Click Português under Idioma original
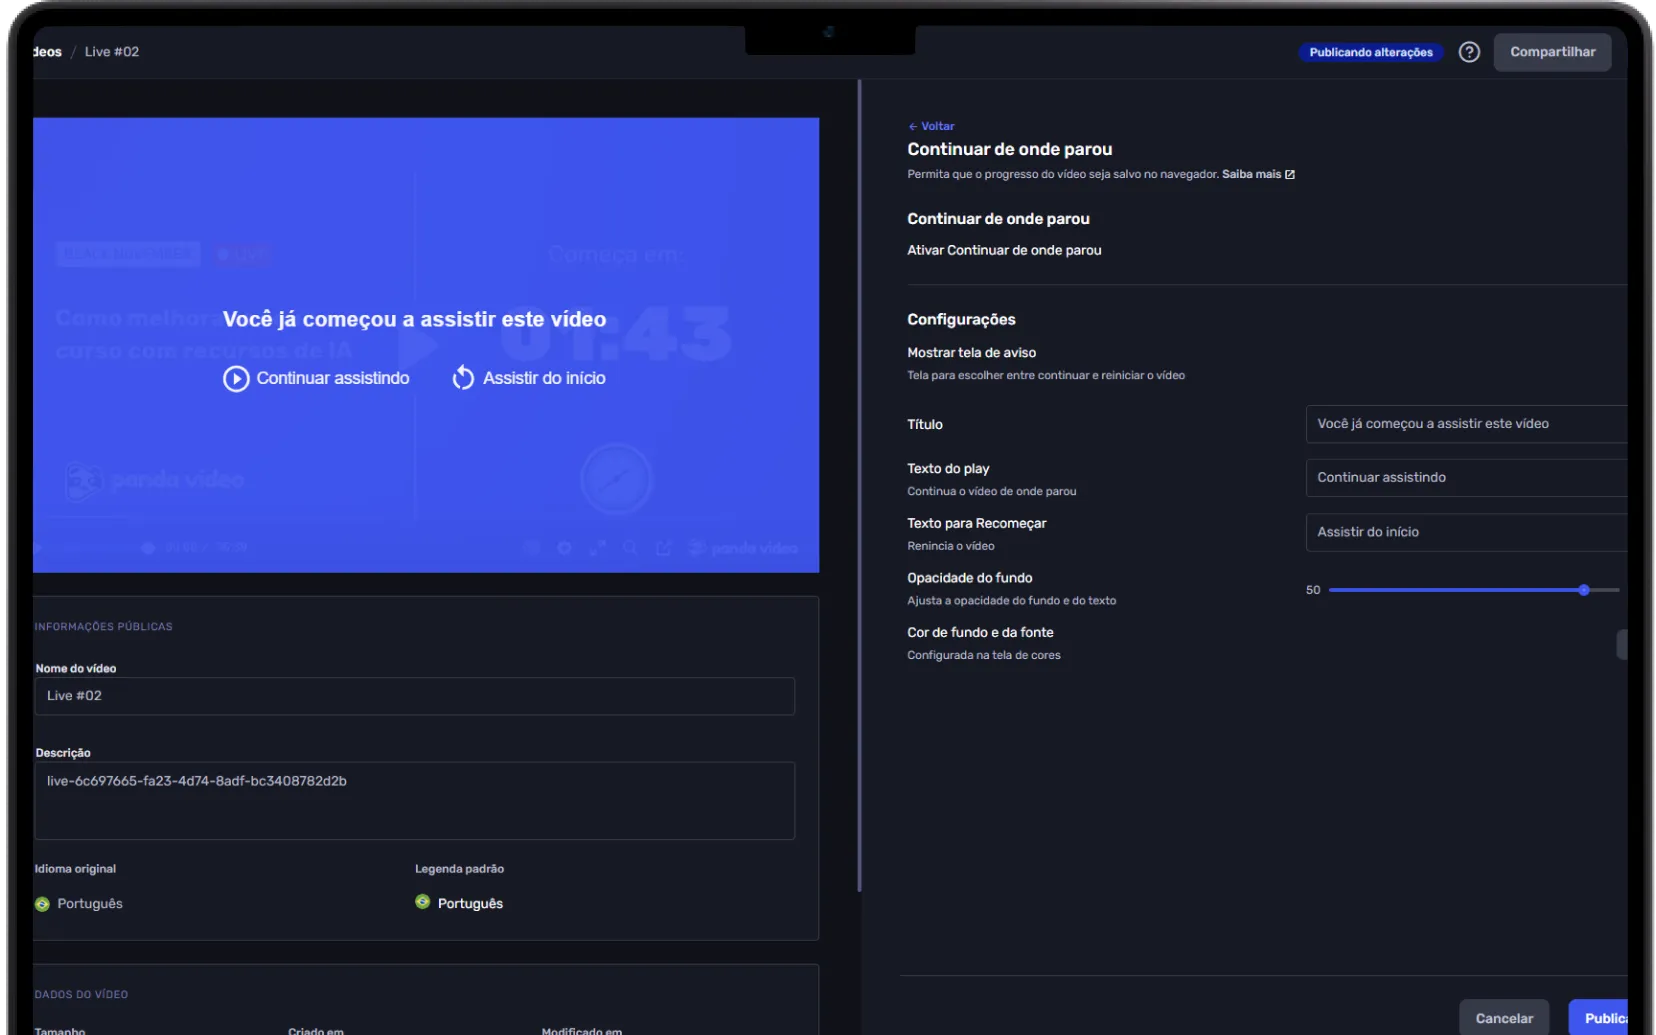Image resolution: width=1656 pixels, height=1035 pixels. (90, 904)
